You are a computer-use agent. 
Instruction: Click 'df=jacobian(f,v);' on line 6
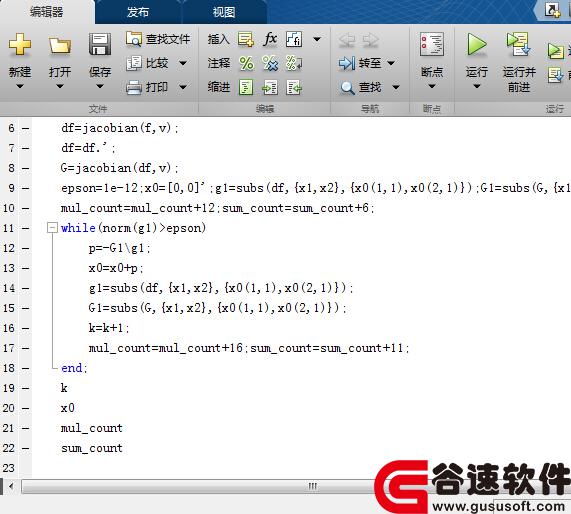pos(120,128)
